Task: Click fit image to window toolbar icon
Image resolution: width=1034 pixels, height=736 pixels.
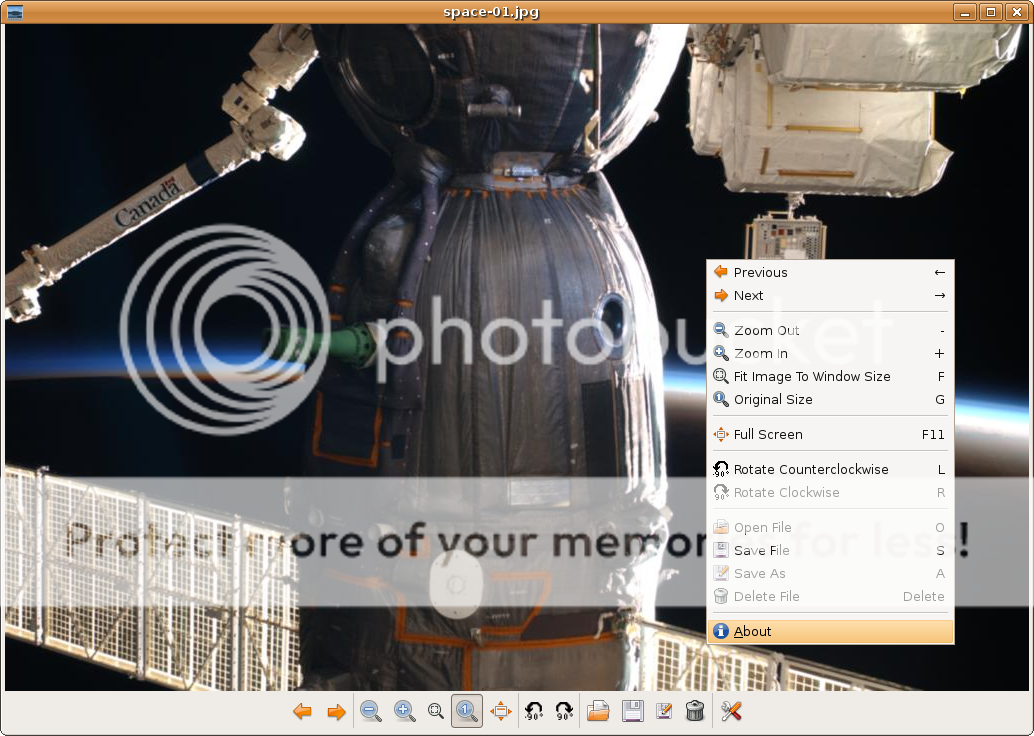Action: click(x=435, y=711)
